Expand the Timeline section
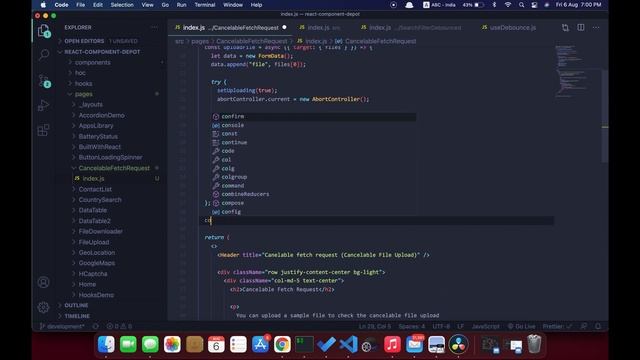 coord(77,316)
